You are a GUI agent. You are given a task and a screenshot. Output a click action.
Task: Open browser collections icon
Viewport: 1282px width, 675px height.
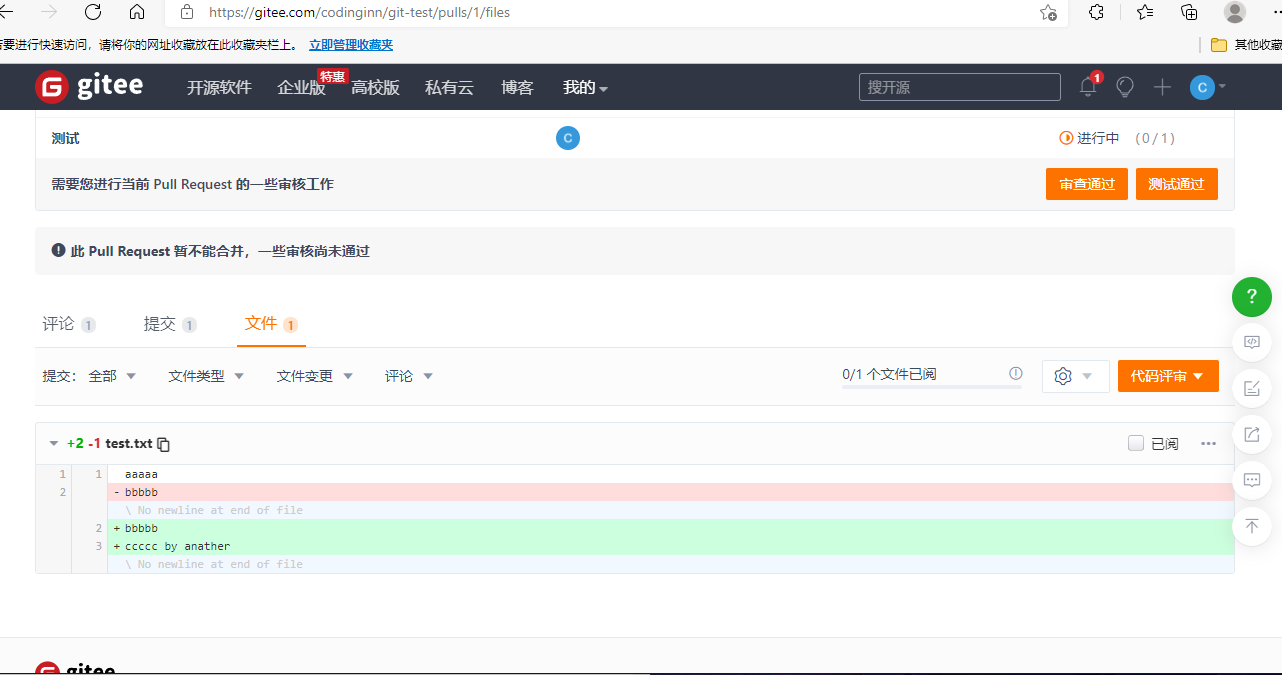1189,12
